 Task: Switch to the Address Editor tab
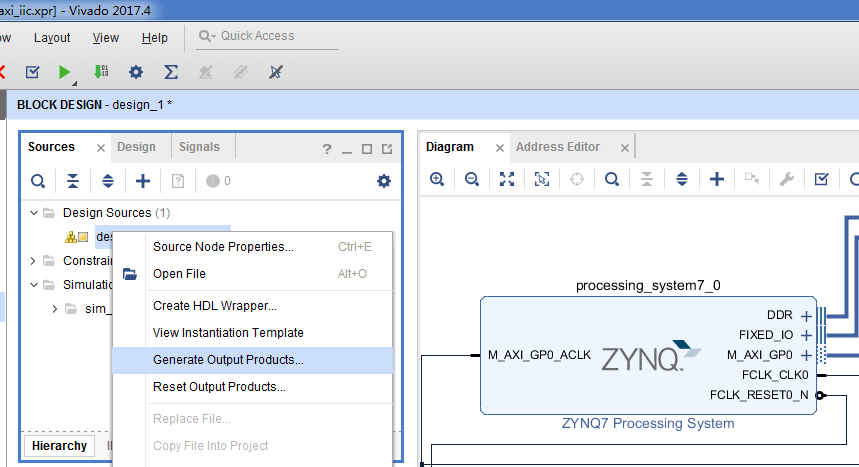558,147
